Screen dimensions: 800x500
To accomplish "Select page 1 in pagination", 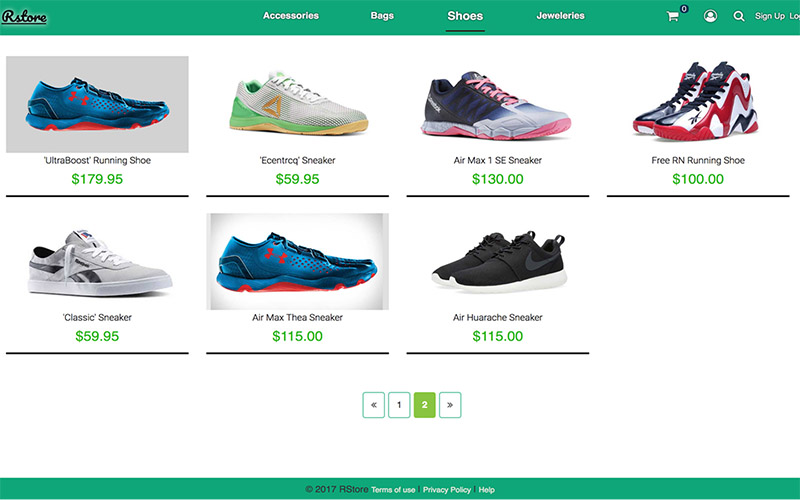I will tap(399, 405).
